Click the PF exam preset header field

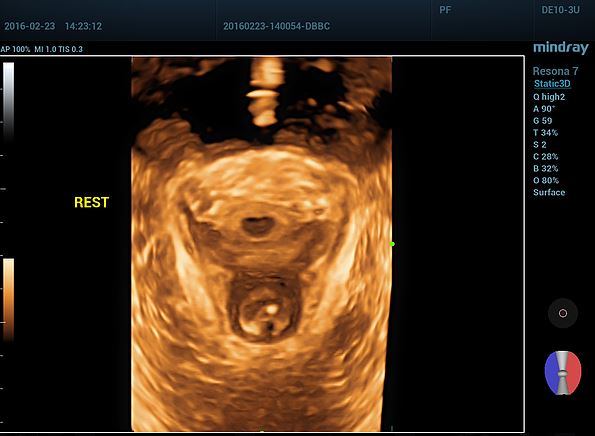[x=445, y=10]
